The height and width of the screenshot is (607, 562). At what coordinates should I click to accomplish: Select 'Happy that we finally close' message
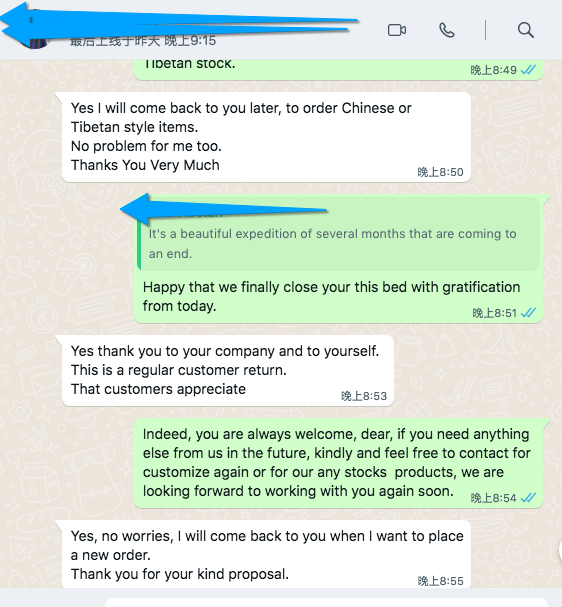[338, 258]
